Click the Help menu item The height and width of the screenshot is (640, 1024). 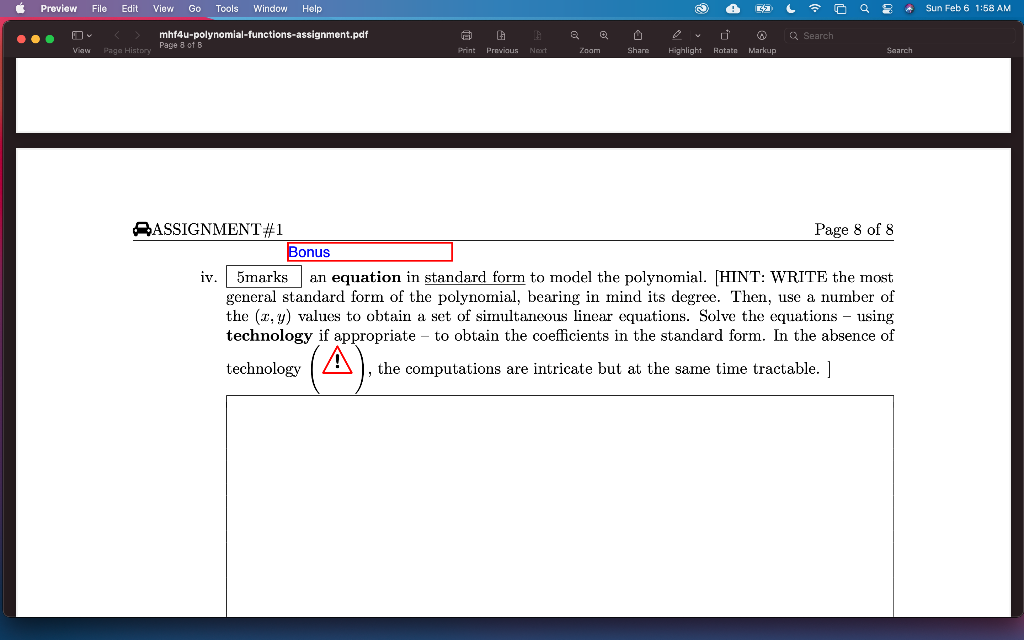click(312, 8)
